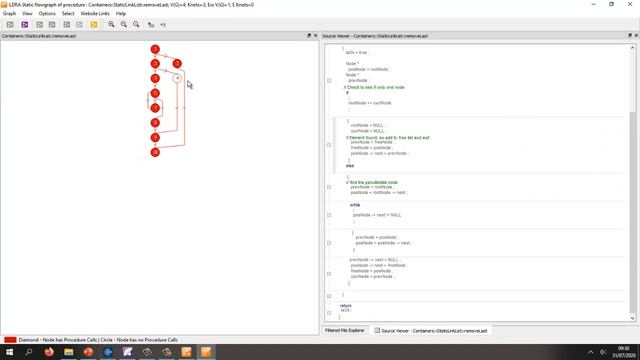Viewport: 640px width, 360px height.
Task: Toggle the marker box beside the return statement
Action: [329, 313]
